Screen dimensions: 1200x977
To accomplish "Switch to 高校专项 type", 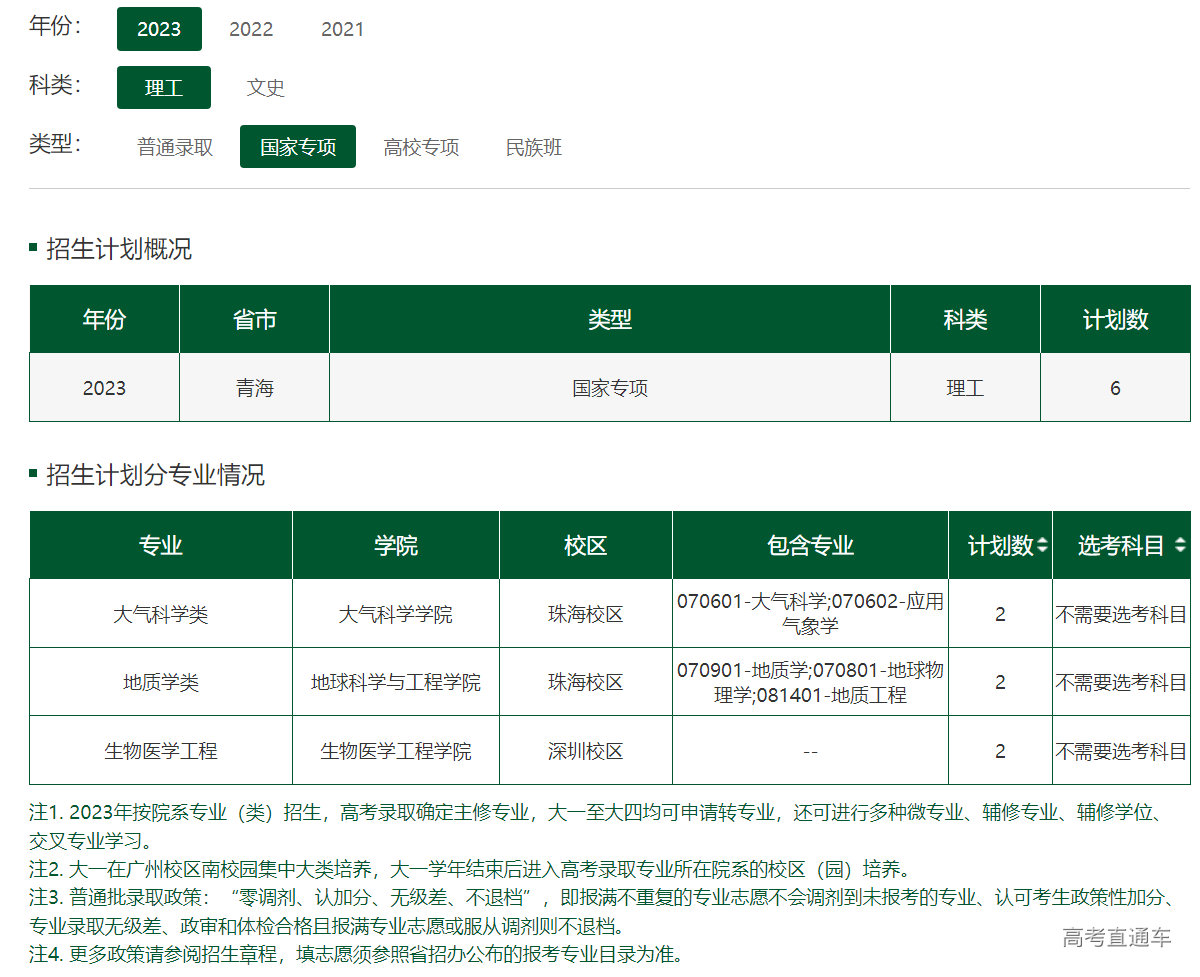I will 421,148.
